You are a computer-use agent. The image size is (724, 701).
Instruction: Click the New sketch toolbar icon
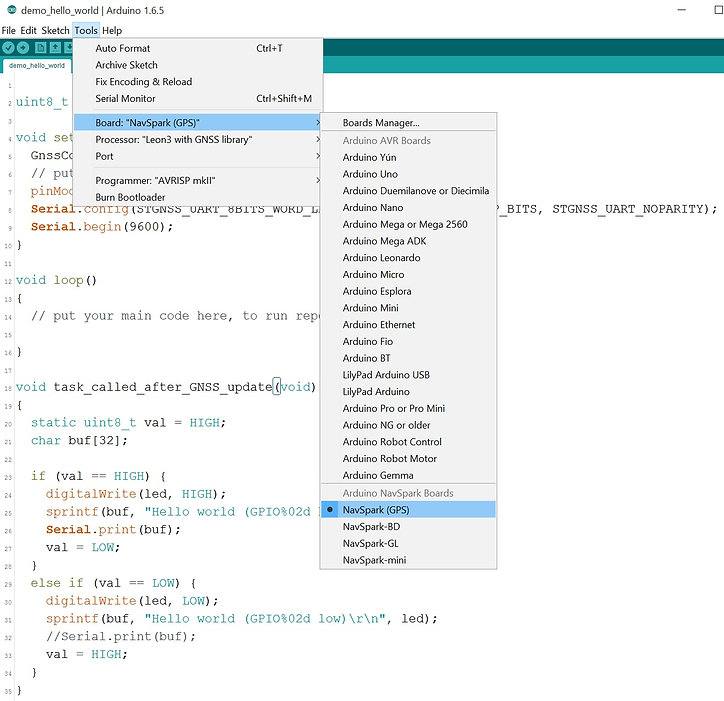[41, 48]
